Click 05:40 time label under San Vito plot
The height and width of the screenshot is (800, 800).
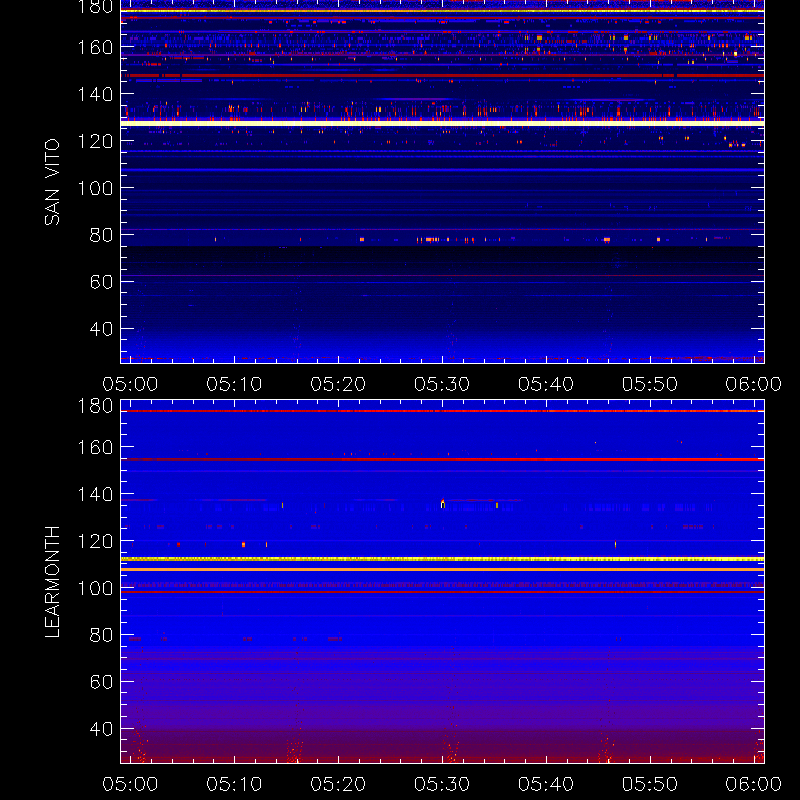pyautogui.click(x=546, y=384)
